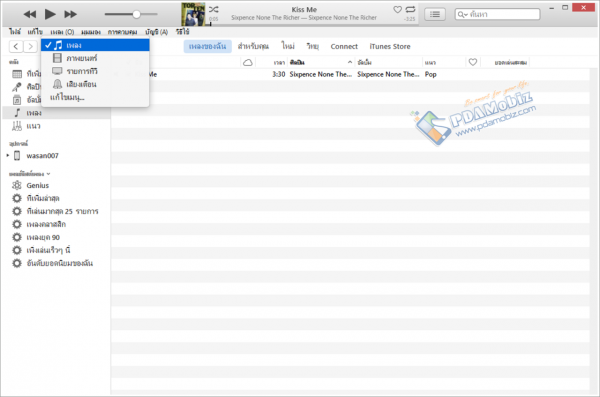Open recently added calendar sidebar icon
600x397 pixels.
click(17, 74)
